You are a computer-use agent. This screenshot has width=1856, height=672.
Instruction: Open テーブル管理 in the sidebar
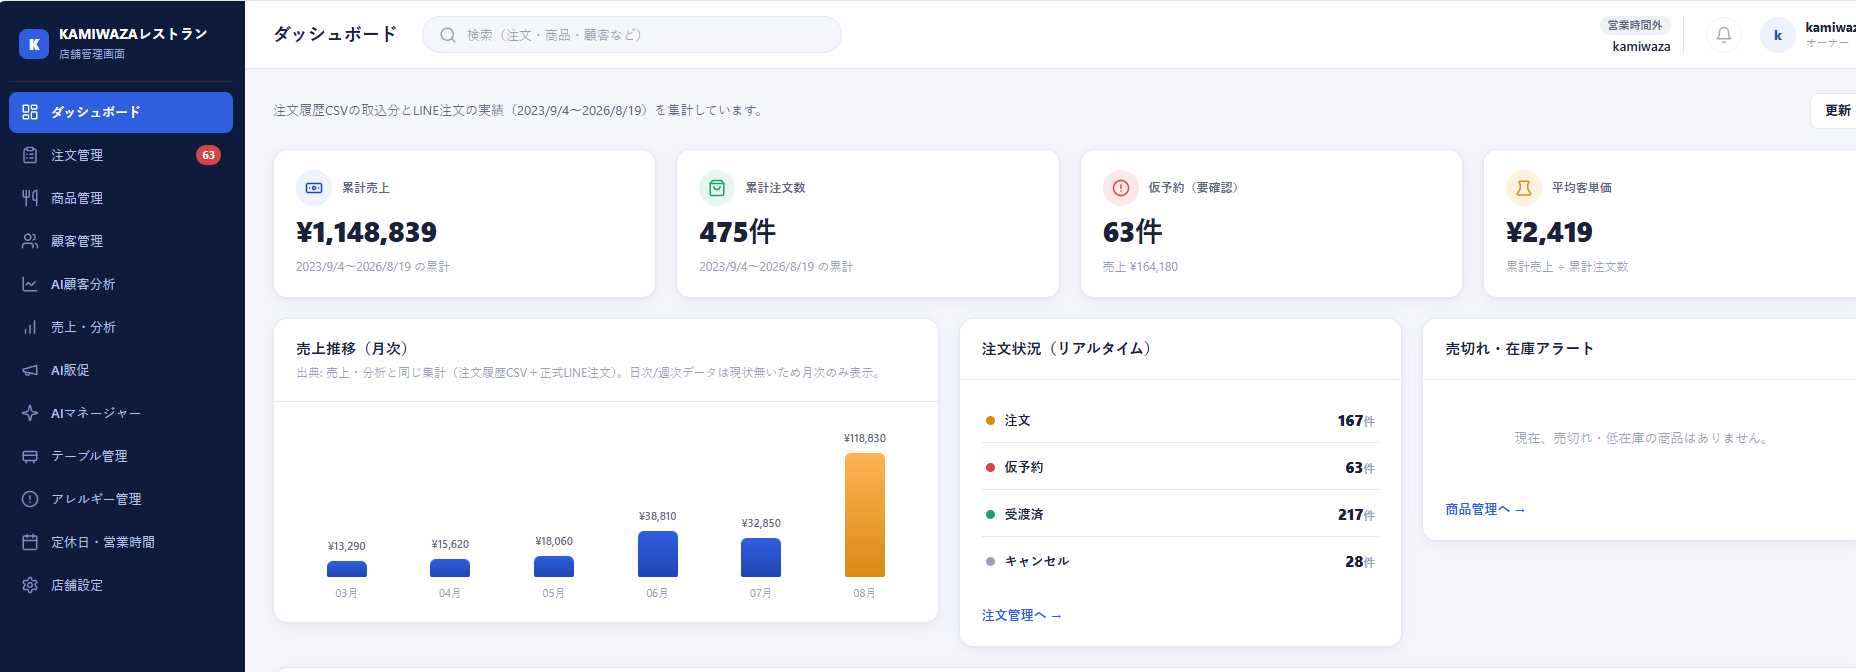(121, 456)
